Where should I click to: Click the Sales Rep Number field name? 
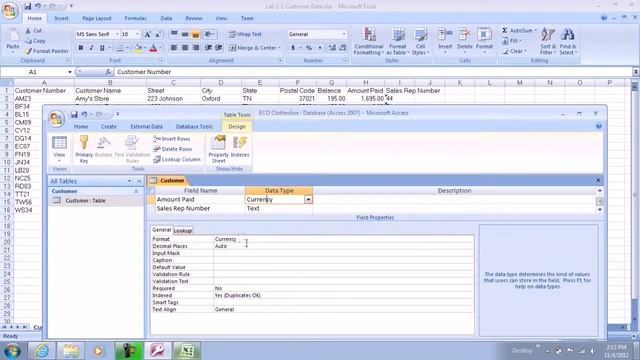(183, 208)
